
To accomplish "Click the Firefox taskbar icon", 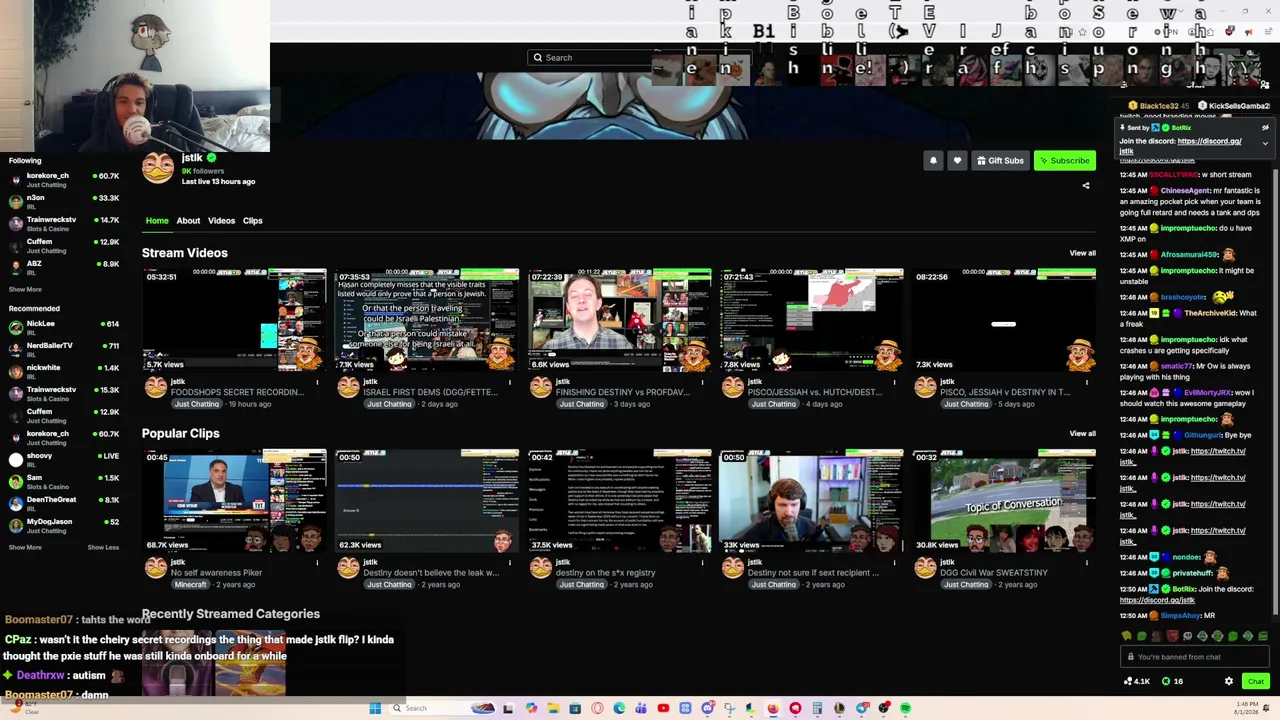I will point(773,708).
